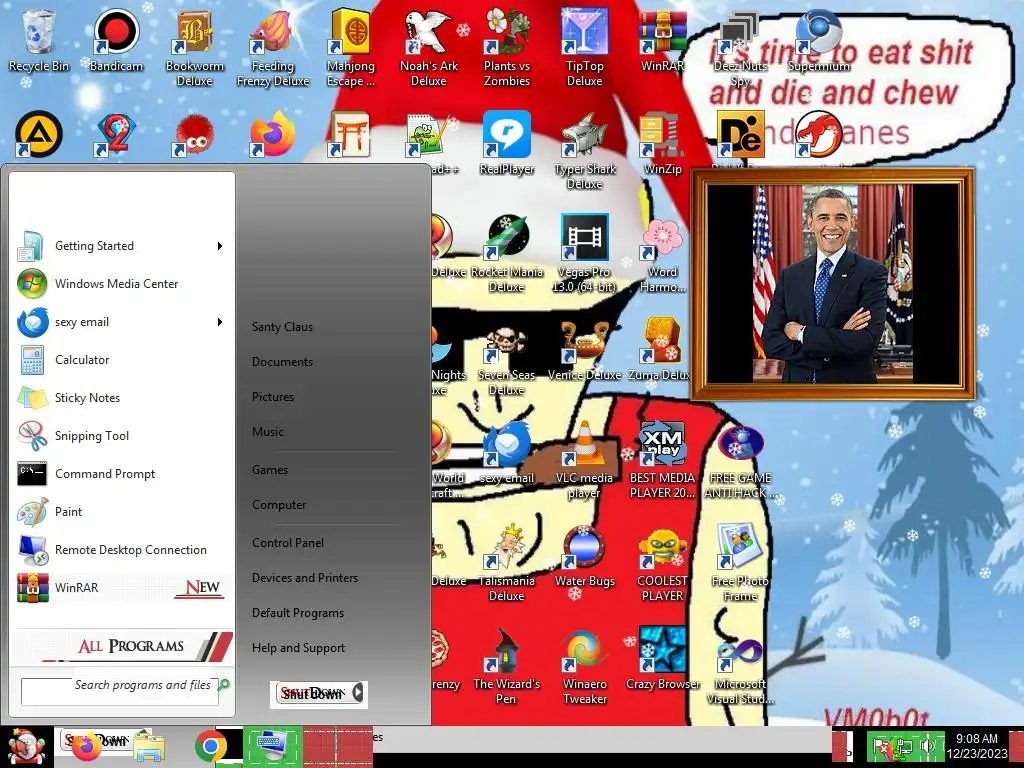Open TipTop Deluxe desktop icon

[584, 49]
